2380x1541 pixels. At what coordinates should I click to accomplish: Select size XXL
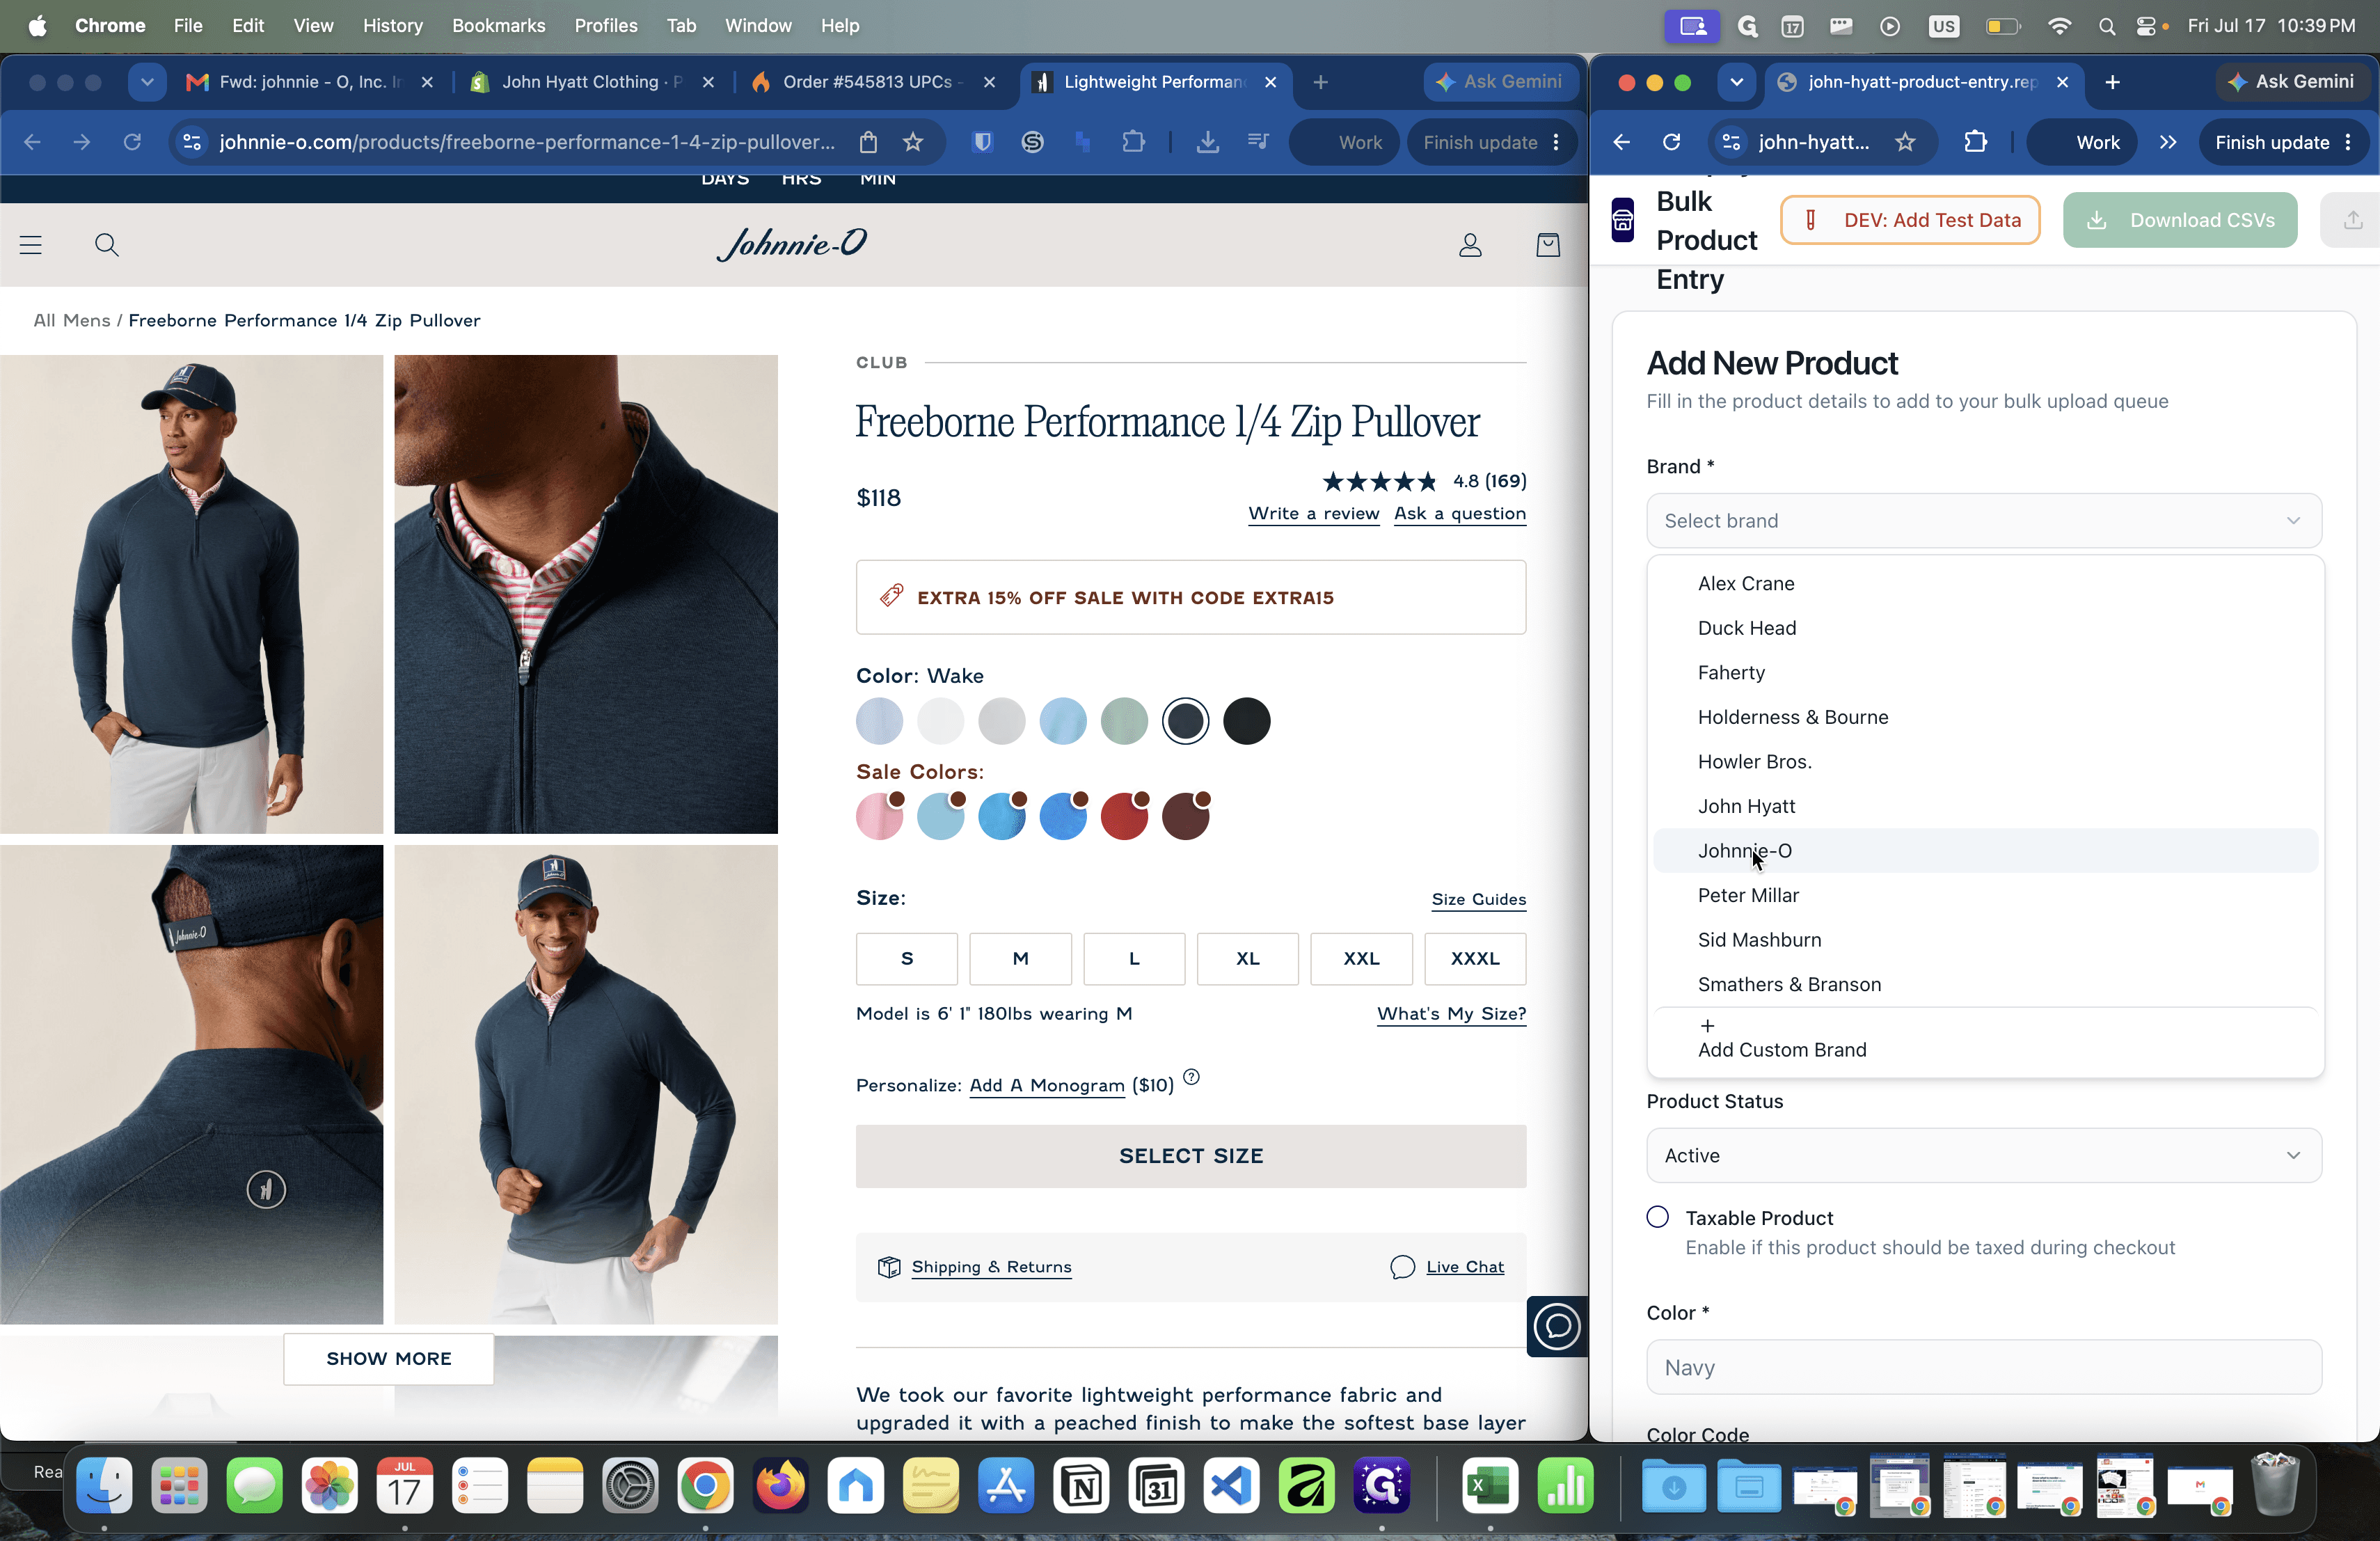point(1361,958)
